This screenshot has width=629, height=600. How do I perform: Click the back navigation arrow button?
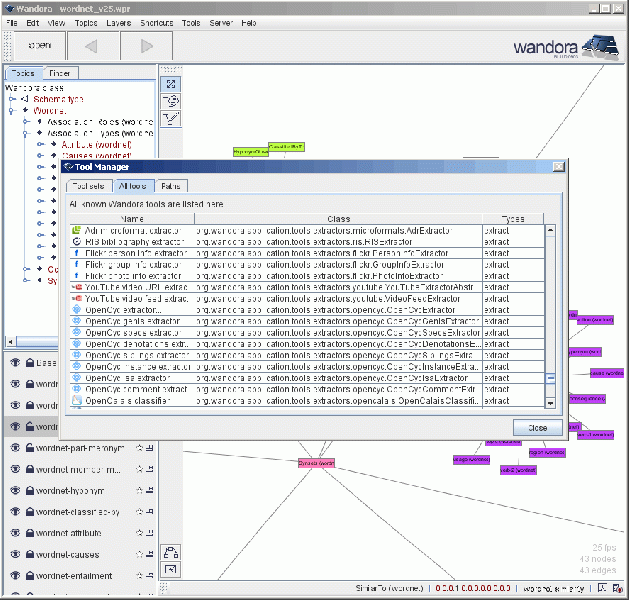pyautogui.click(x=90, y=45)
